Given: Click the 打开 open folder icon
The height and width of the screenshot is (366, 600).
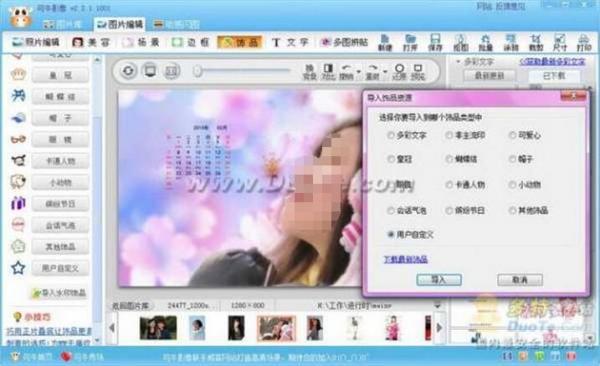Looking at the screenshot, I should pyautogui.click(x=410, y=42).
